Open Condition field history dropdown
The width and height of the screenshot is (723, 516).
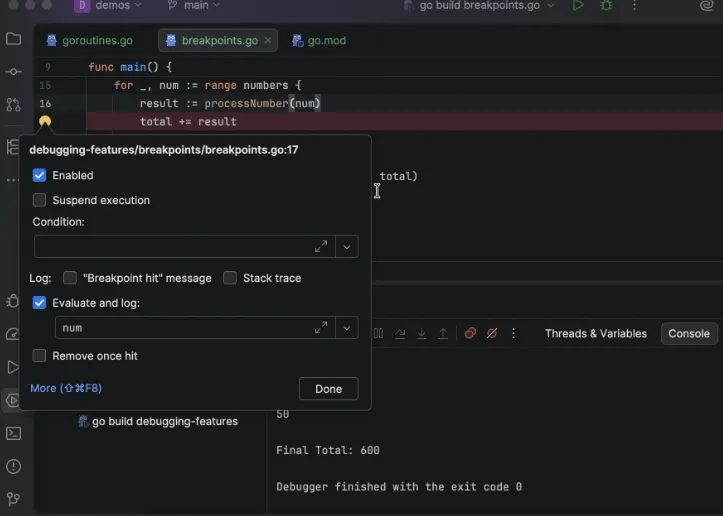(347, 247)
